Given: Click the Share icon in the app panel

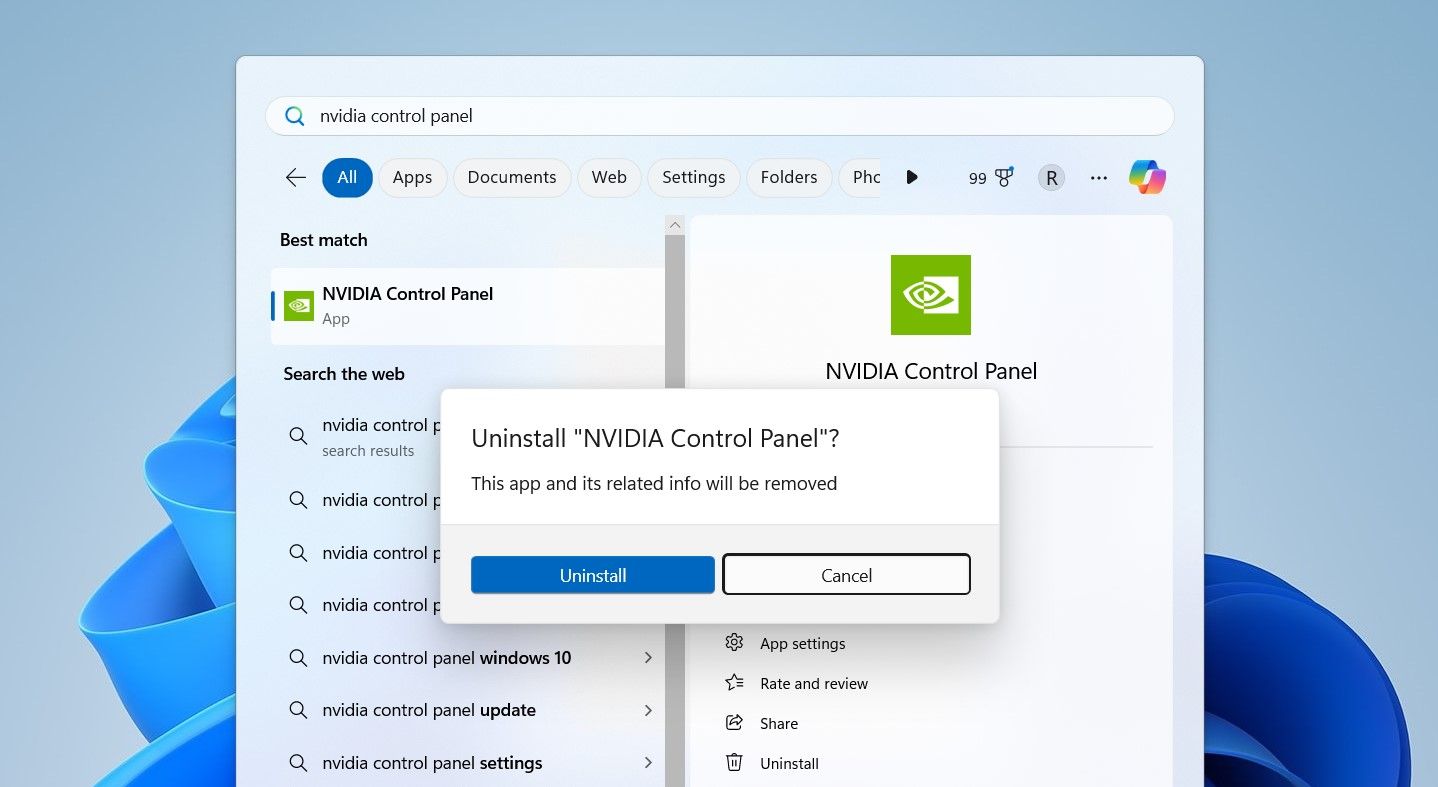Looking at the screenshot, I should [x=735, y=723].
